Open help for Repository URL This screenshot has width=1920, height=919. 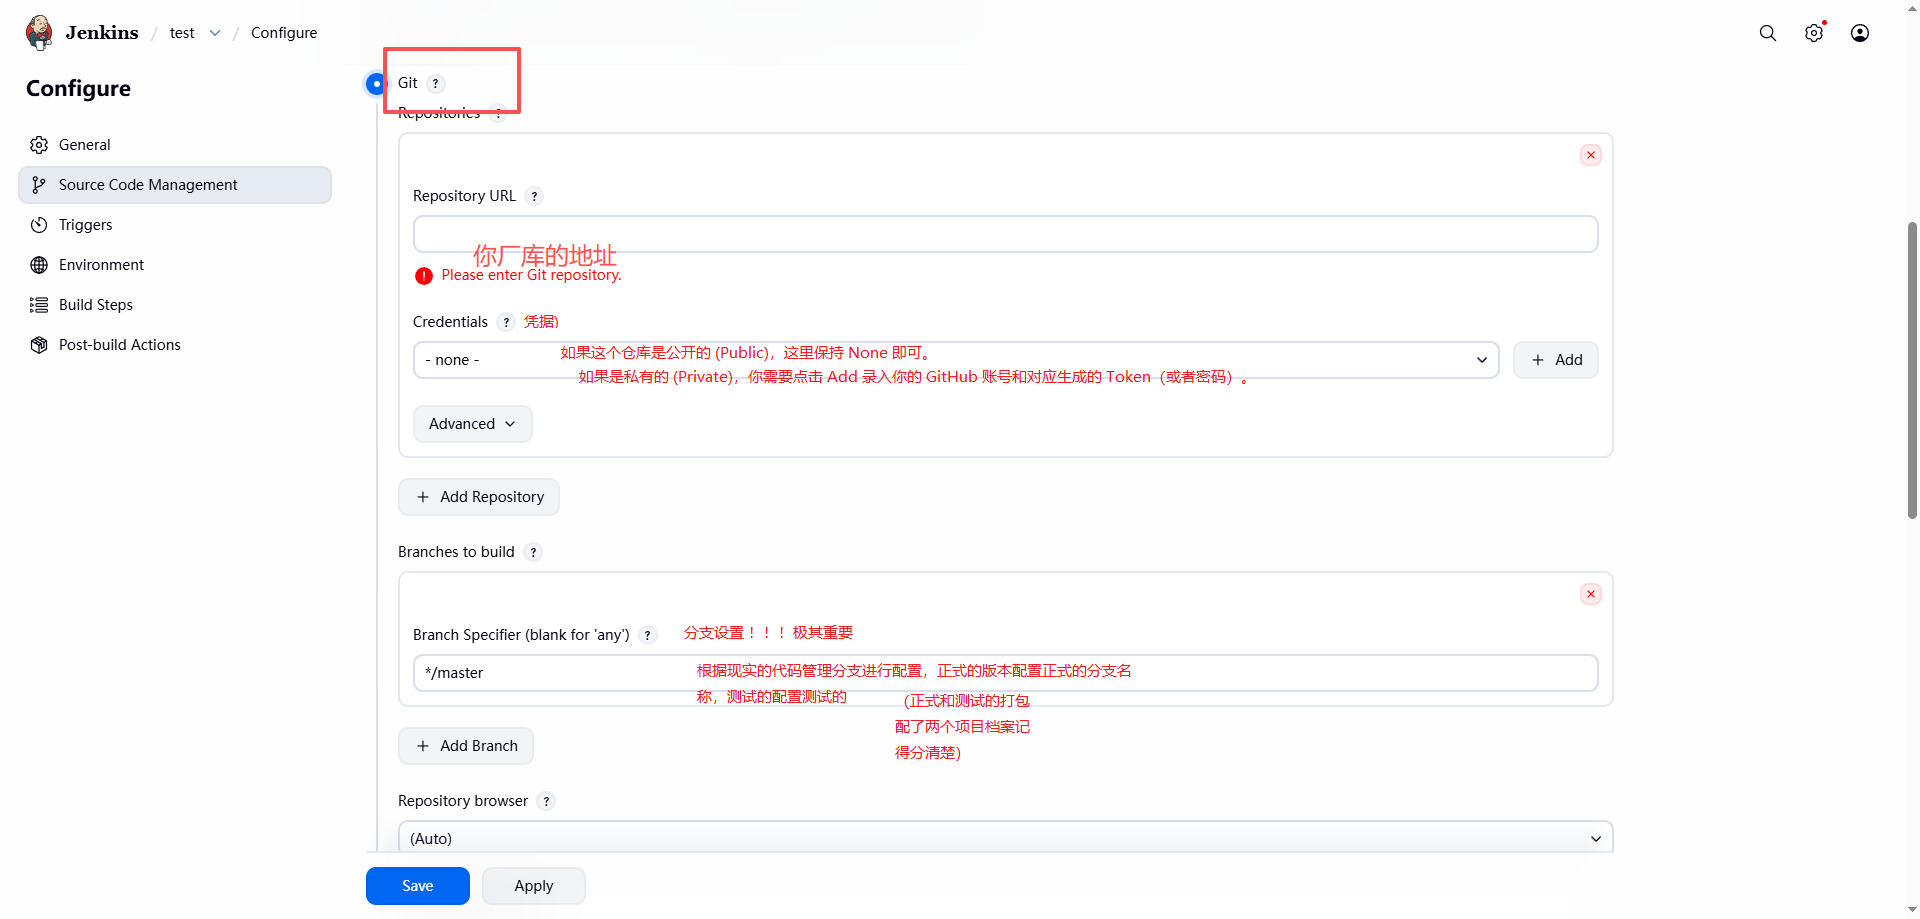(x=535, y=196)
